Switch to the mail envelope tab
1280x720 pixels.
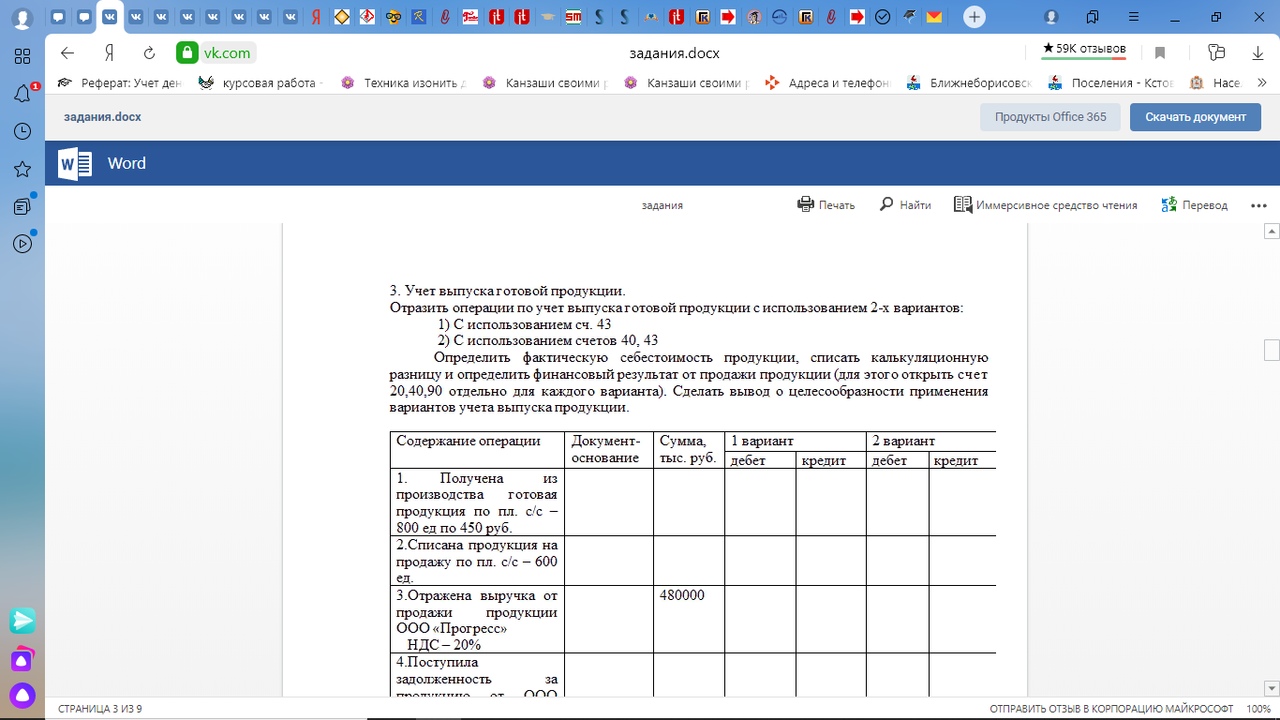(934, 17)
